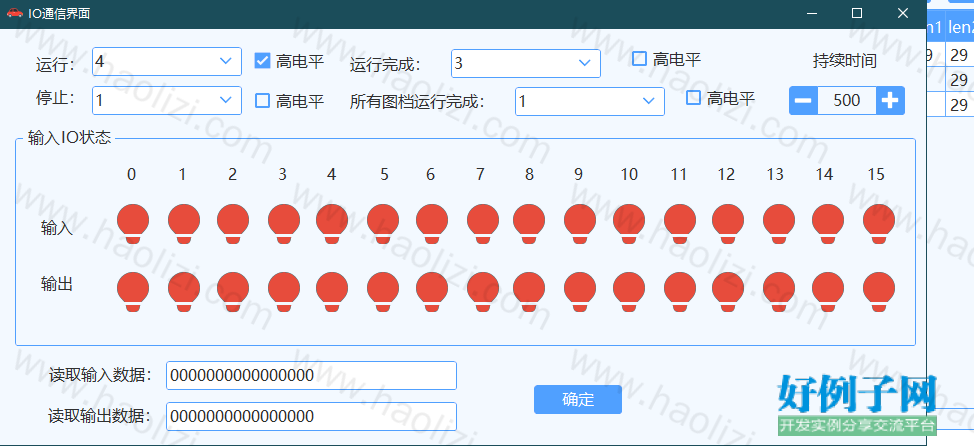Check 高电平 for 停止

[x=263, y=101]
